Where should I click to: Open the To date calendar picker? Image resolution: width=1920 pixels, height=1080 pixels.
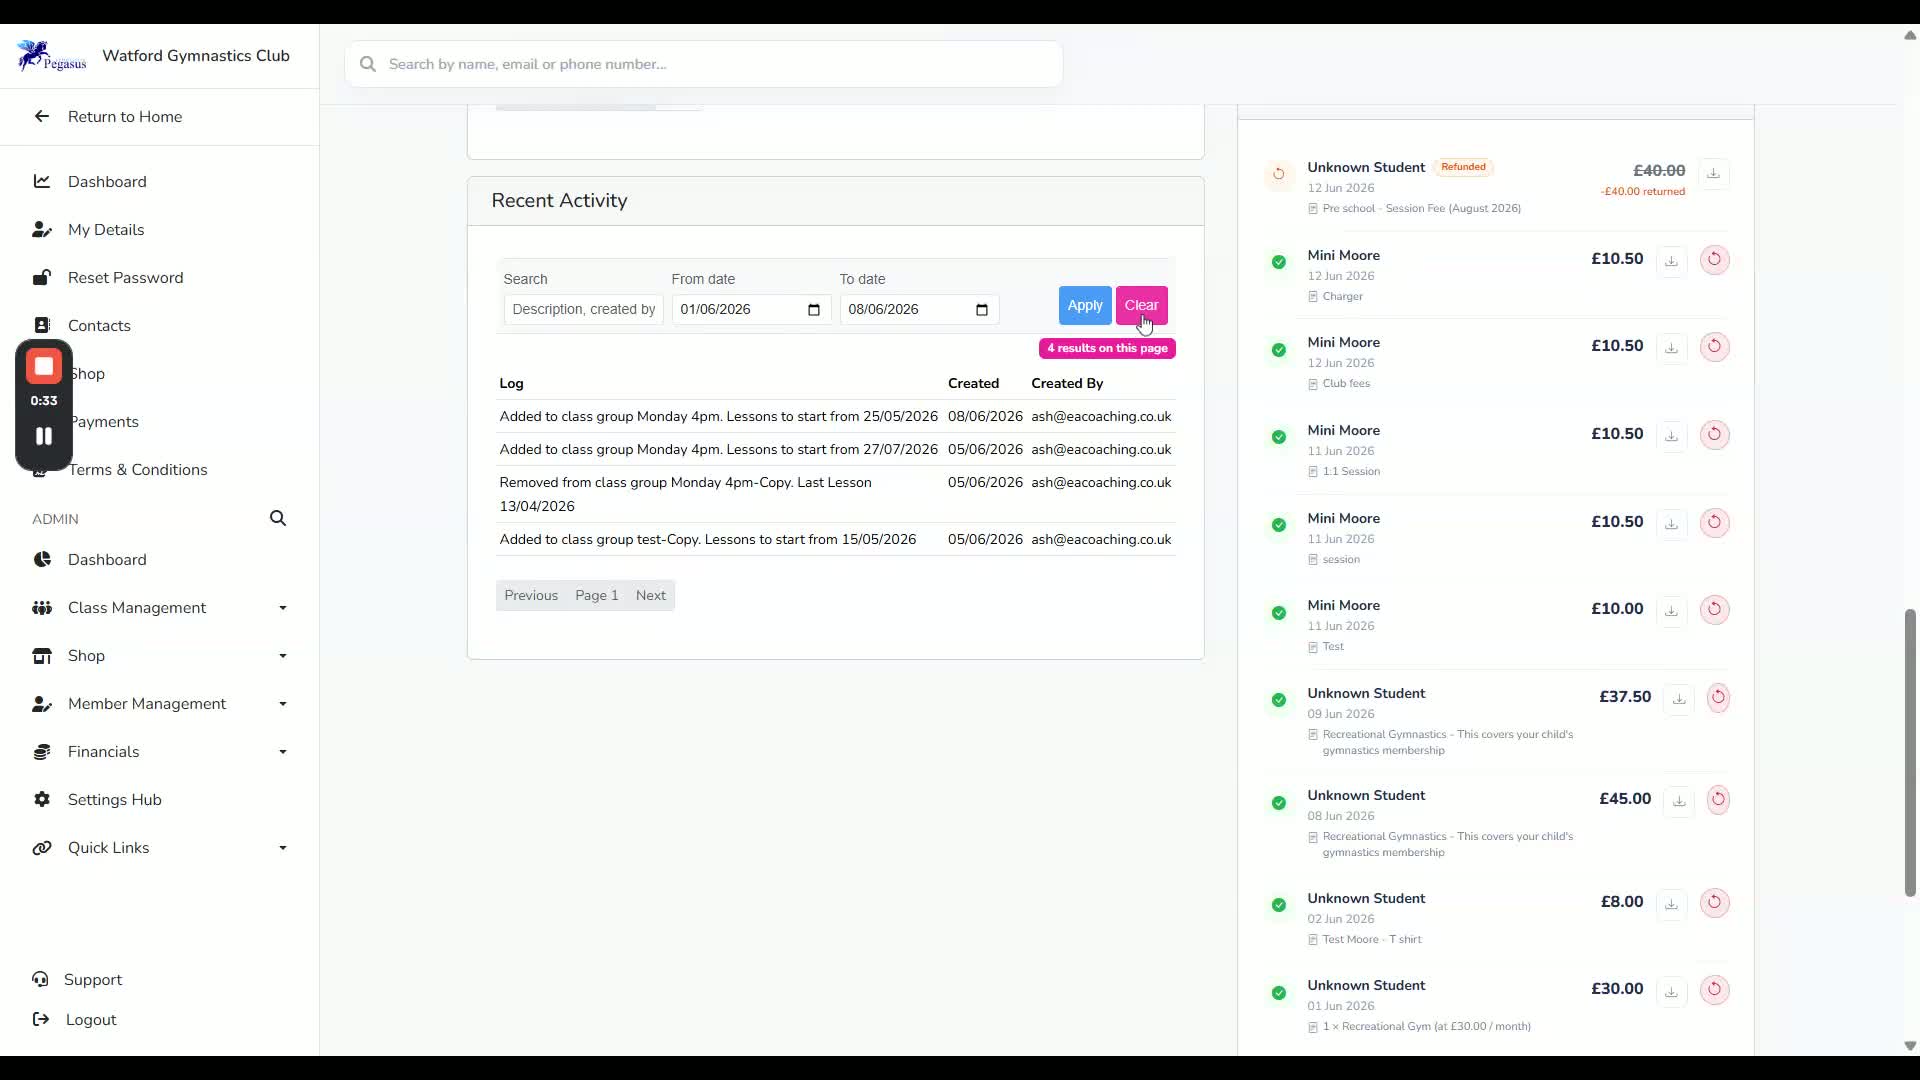click(x=982, y=310)
